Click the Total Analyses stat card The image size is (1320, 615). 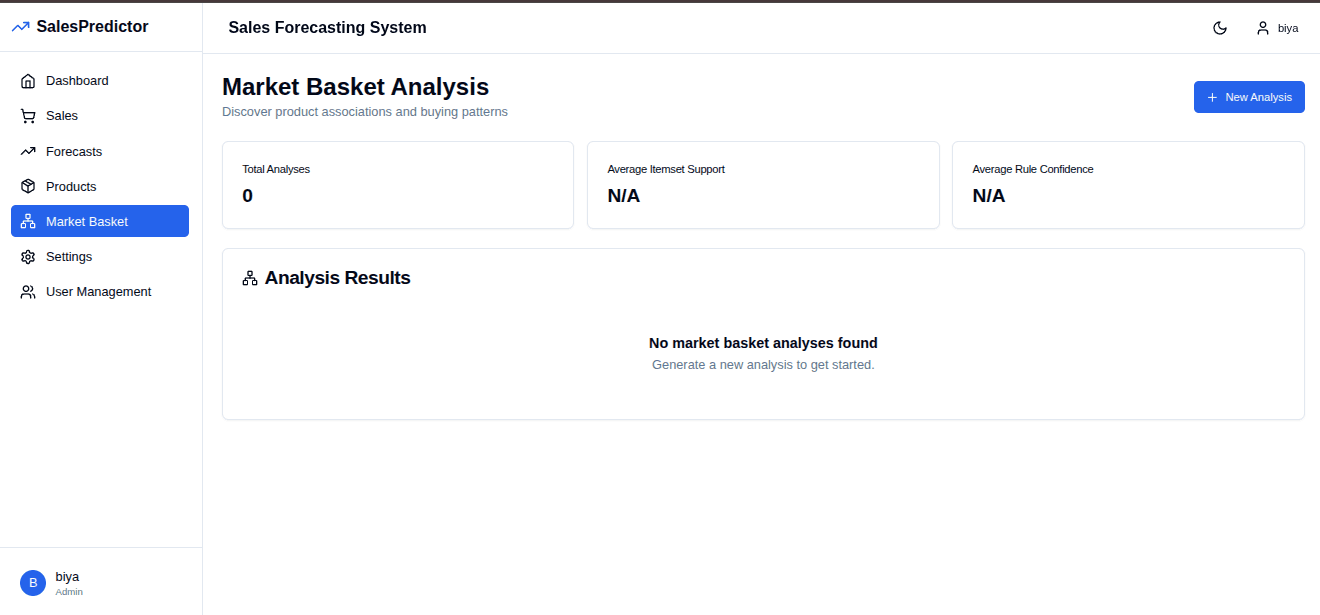click(397, 185)
